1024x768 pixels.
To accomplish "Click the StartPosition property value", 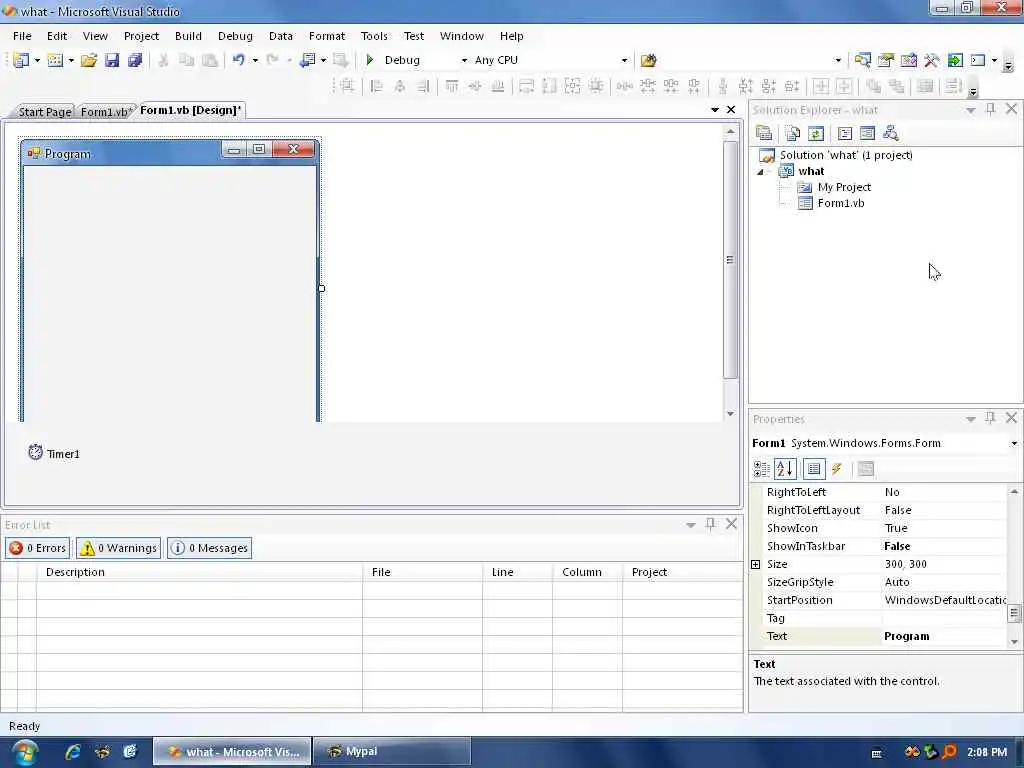I will click(944, 600).
